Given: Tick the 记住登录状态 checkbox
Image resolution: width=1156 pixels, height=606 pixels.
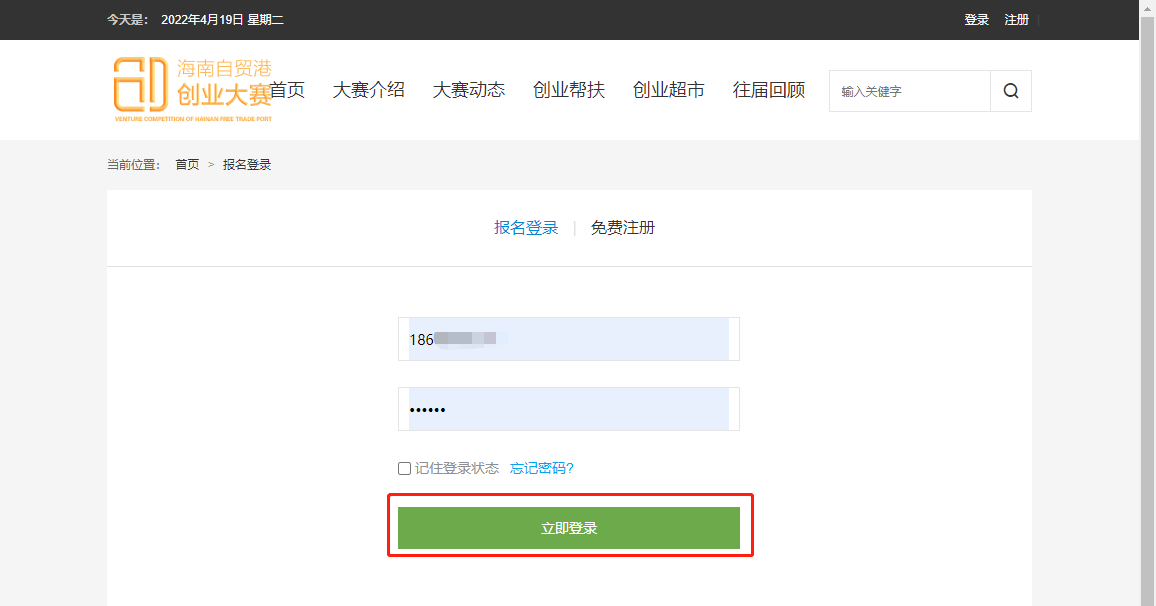Looking at the screenshot, I should pos(404,469).
